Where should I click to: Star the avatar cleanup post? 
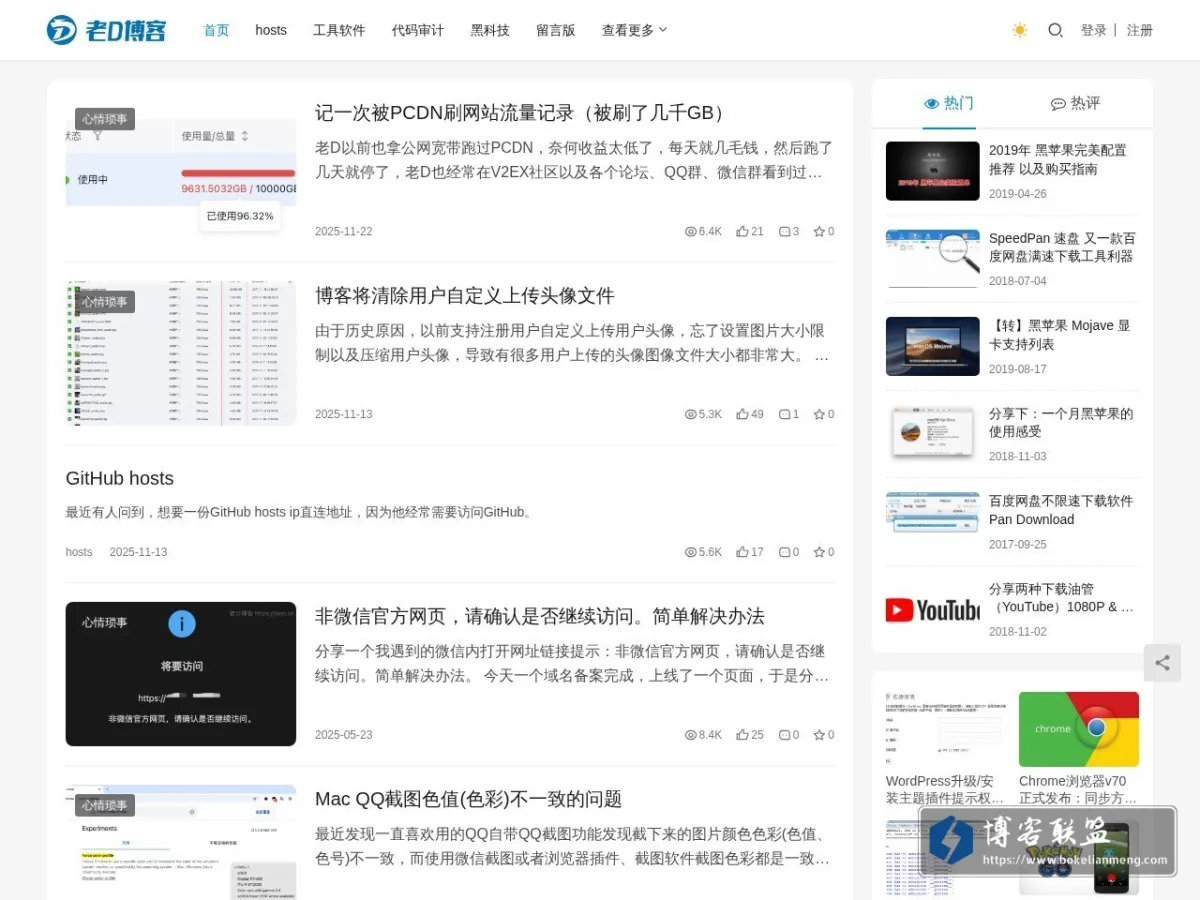coord(819,414)
